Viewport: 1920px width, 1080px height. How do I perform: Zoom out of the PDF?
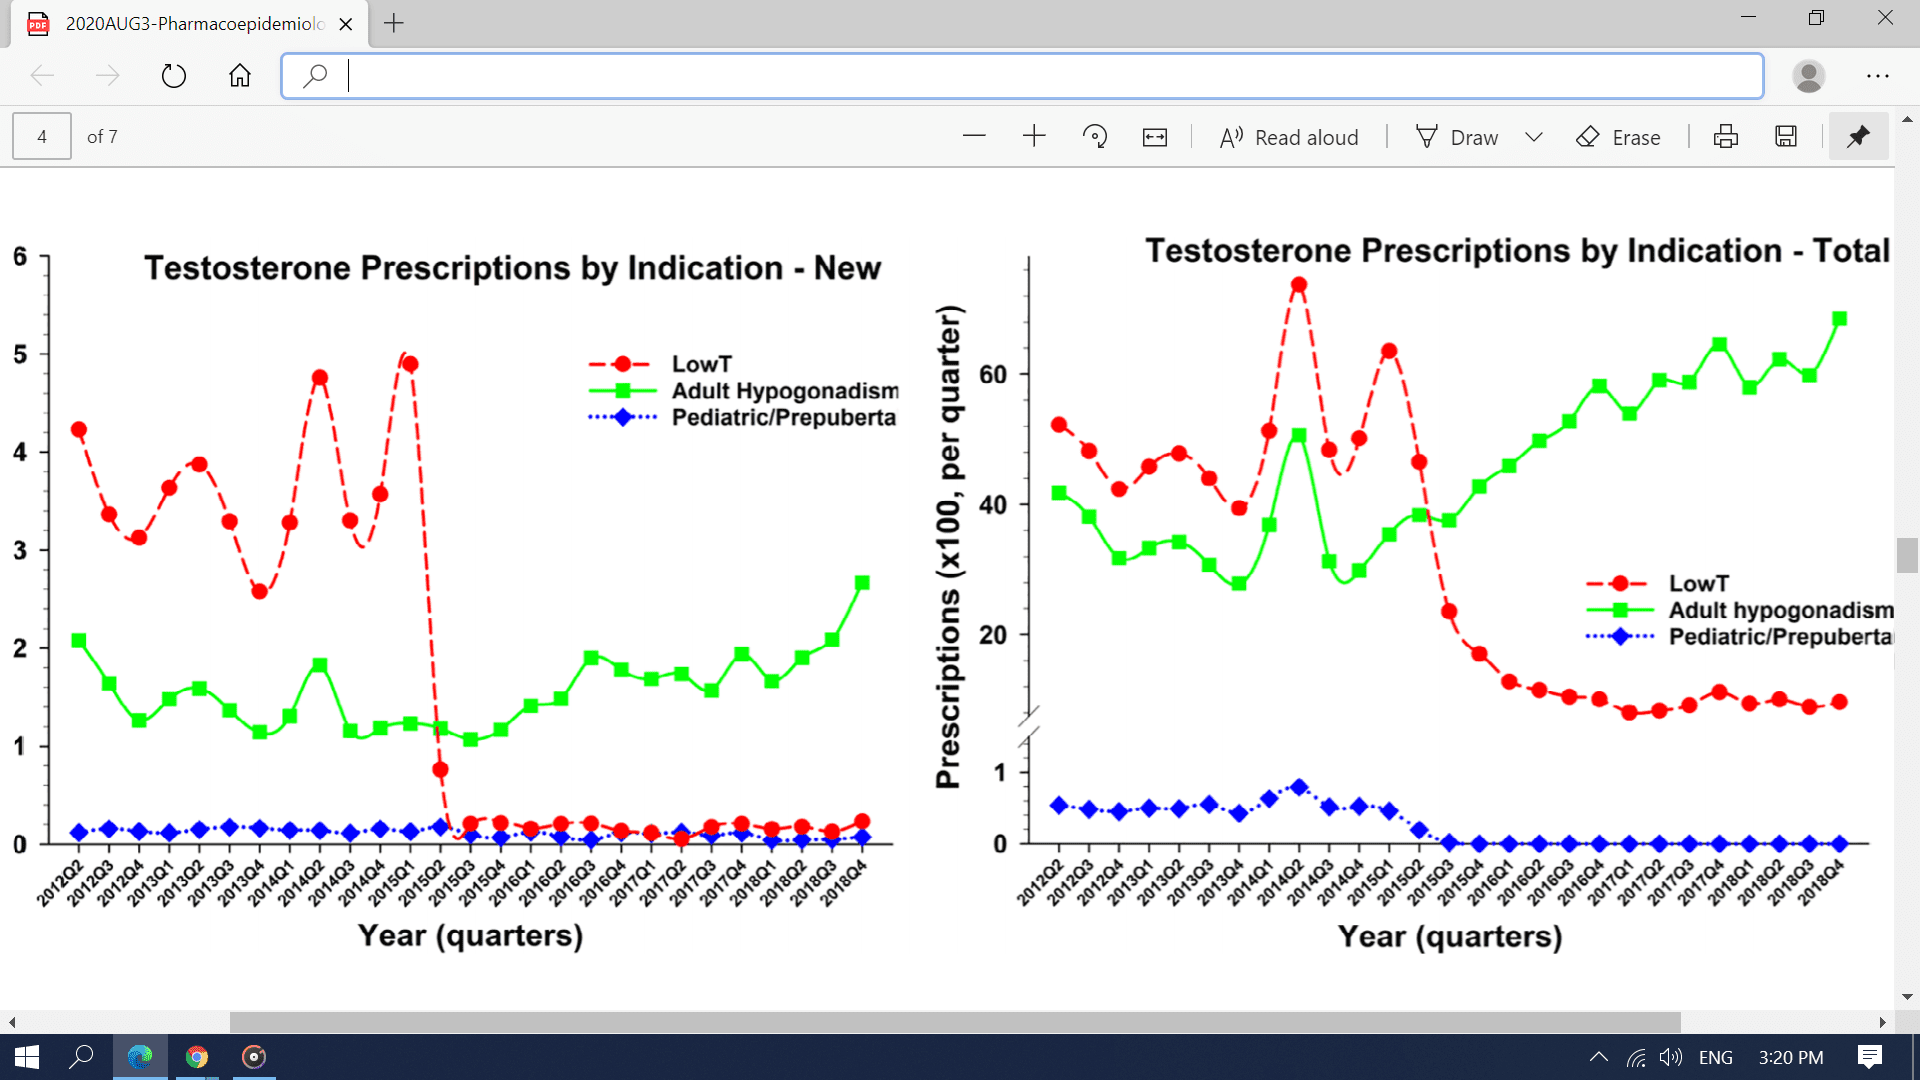[x=974, y=137]
